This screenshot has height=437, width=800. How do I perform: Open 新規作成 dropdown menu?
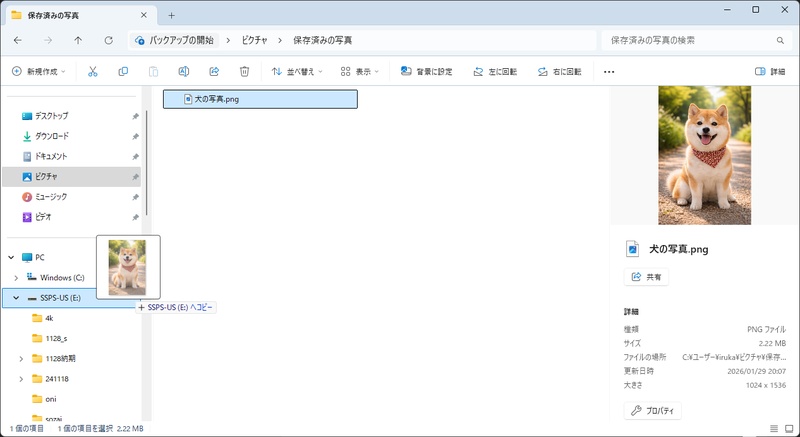(x=39, y=72)
